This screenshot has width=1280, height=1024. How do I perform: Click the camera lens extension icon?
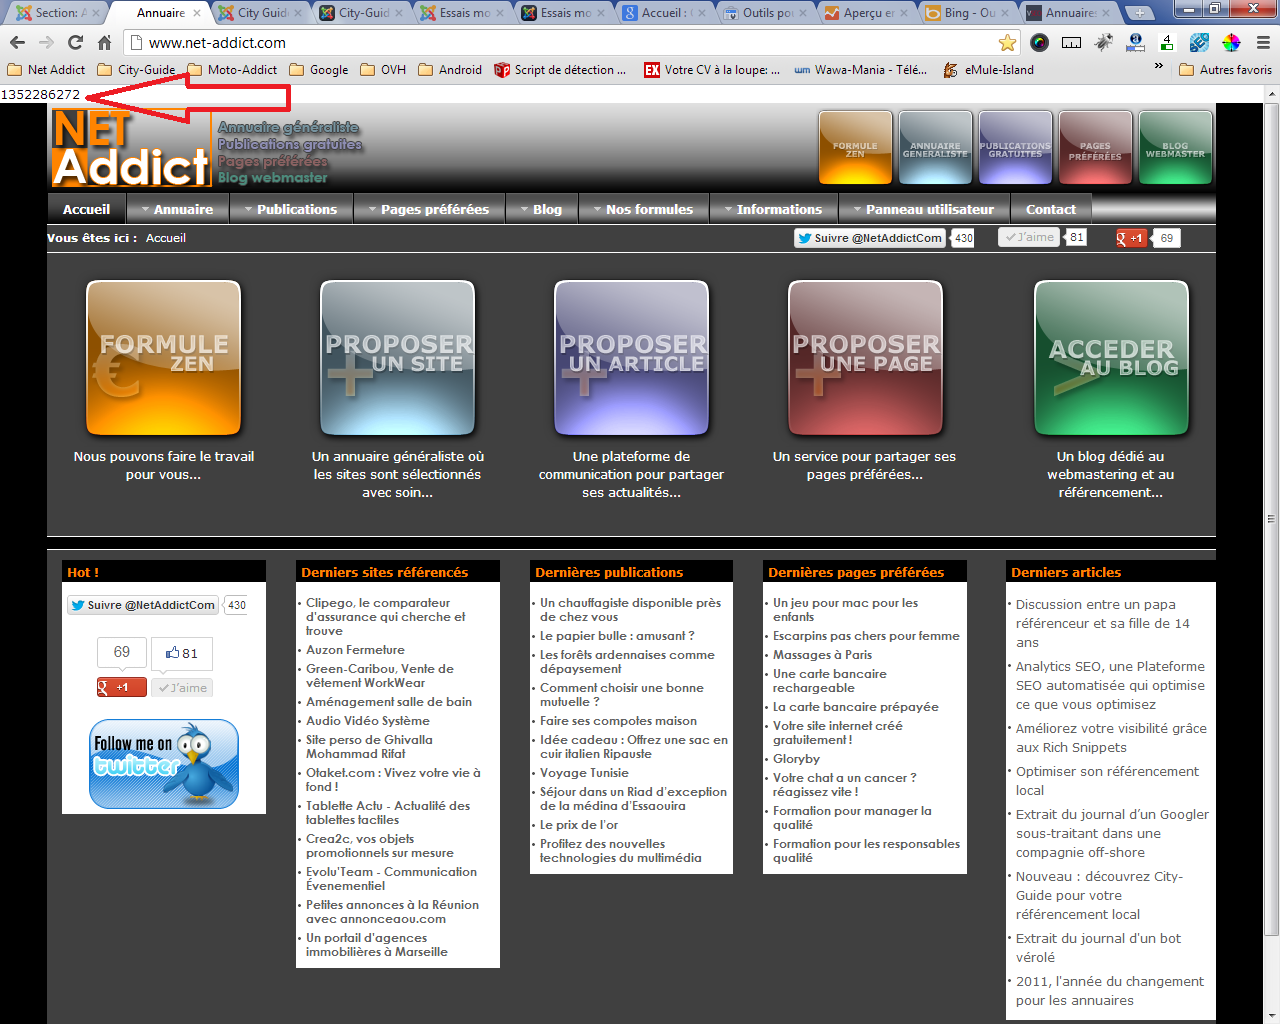pyautogui.click(x=1040, y=42)
